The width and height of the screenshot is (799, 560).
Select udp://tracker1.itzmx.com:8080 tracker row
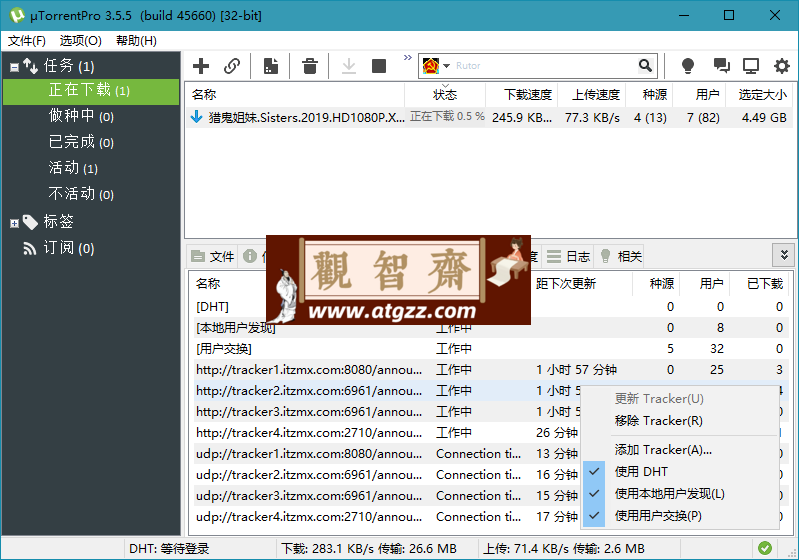[387, 454]
